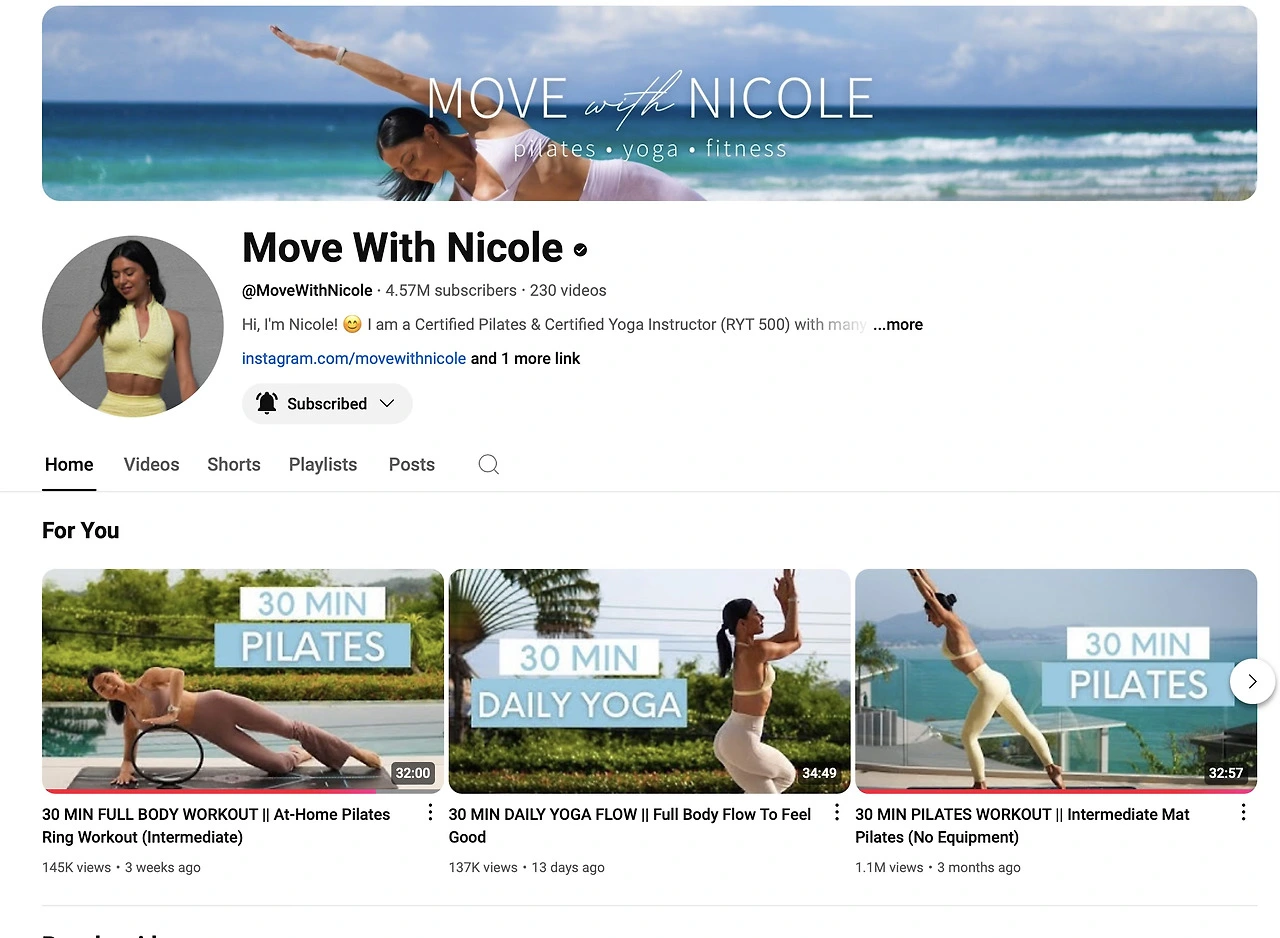Open the Playlists tab

click(323, 464)
